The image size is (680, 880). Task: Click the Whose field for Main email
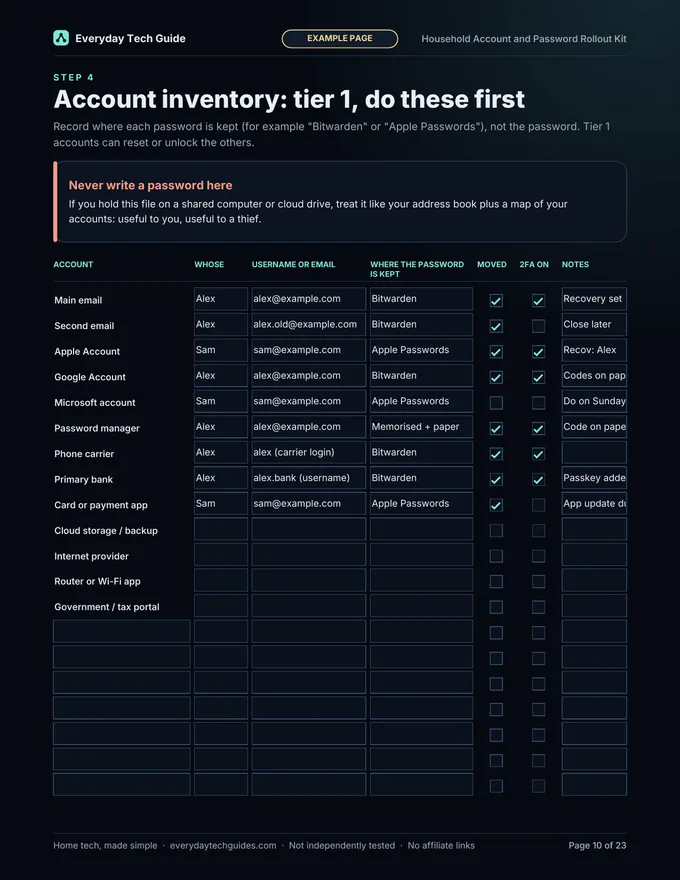pos(221,299)
